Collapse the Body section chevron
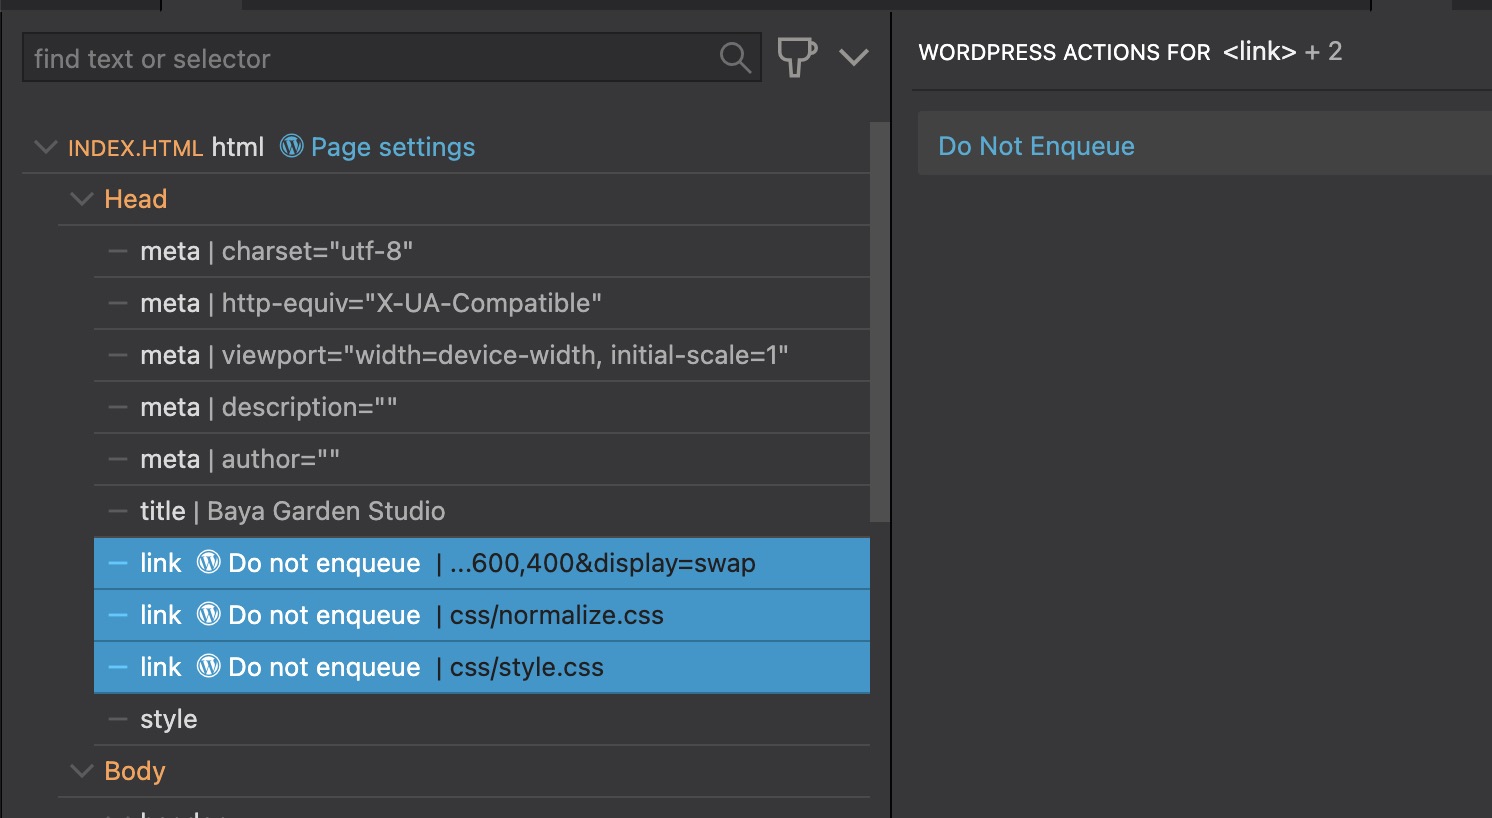Viewport: 1492px width, 818px height. point(81,771)
